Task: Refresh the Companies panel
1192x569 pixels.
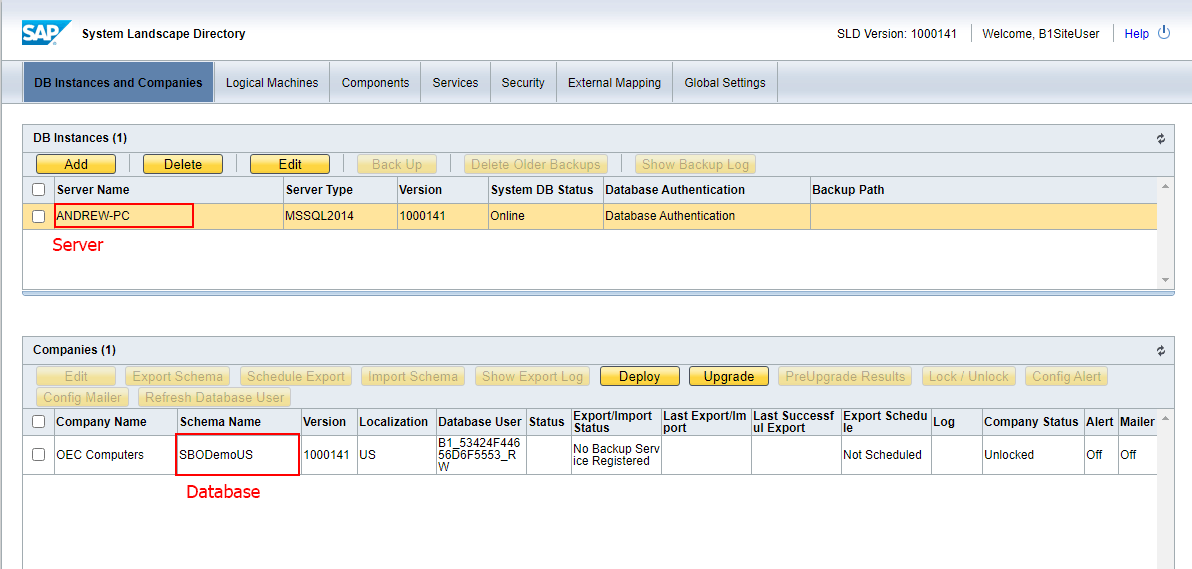Action: click(1161, 351)
